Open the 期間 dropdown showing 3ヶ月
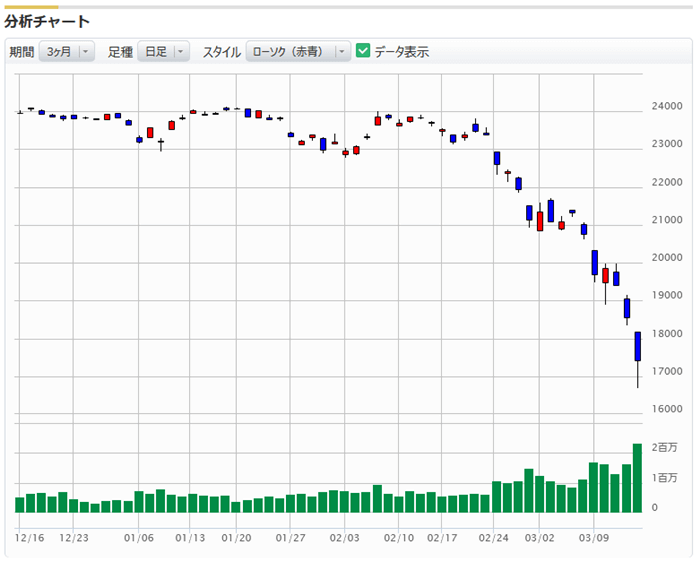The height and width of the screenshot is (561, 700). coord(59,52)
